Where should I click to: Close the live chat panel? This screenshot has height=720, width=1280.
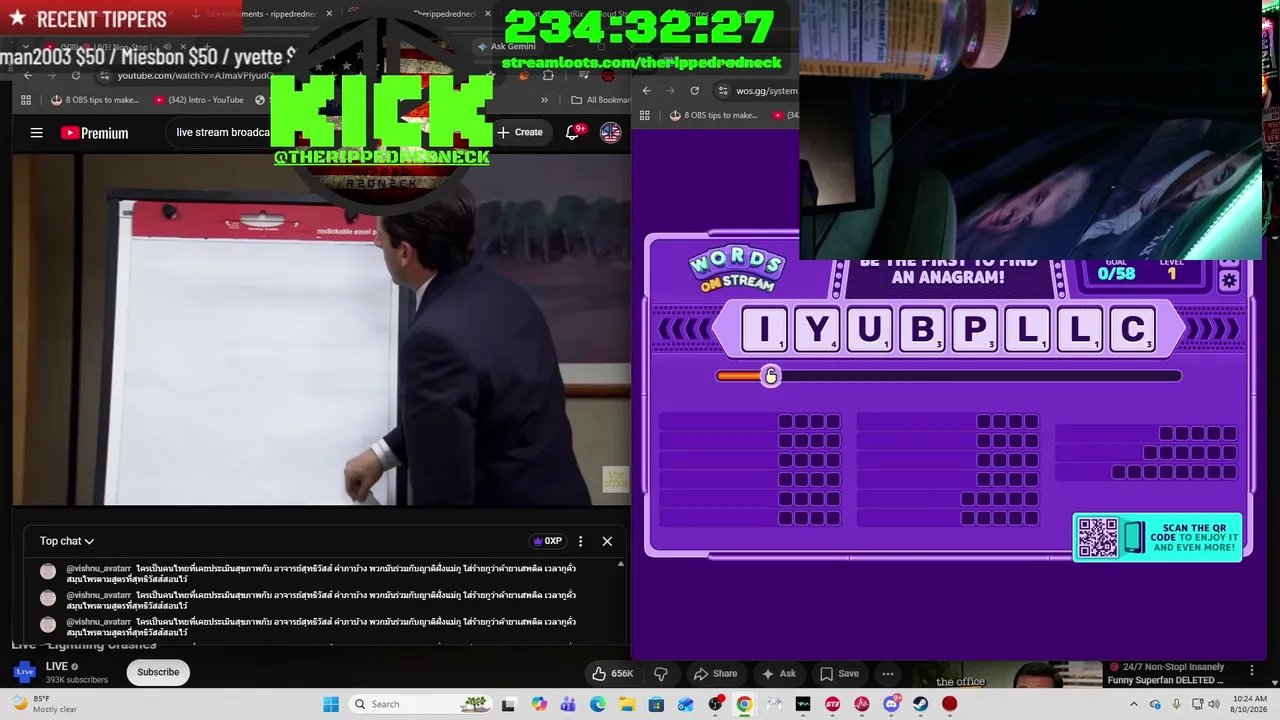pos(607,541)
